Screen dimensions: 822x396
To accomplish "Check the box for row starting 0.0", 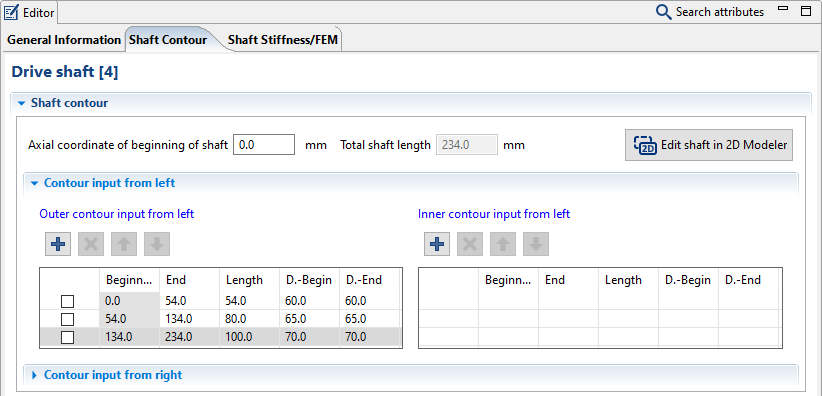I will tap(68, 302).
